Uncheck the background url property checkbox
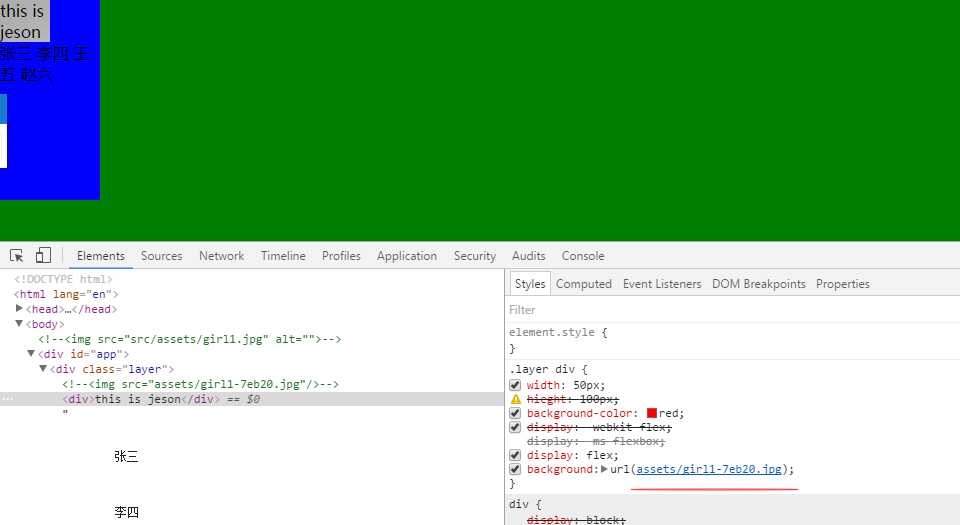Viewport: 960px width, 525px height. 515,469
